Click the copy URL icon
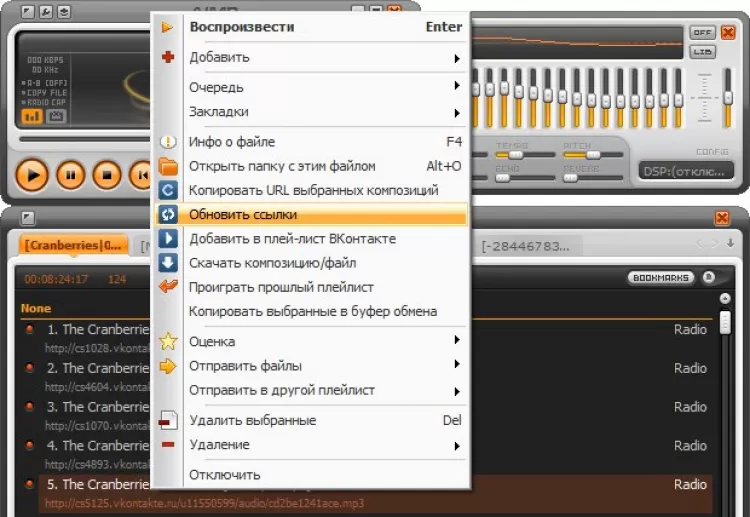This screenshot has width=750, height=517. tap(168, 190)
